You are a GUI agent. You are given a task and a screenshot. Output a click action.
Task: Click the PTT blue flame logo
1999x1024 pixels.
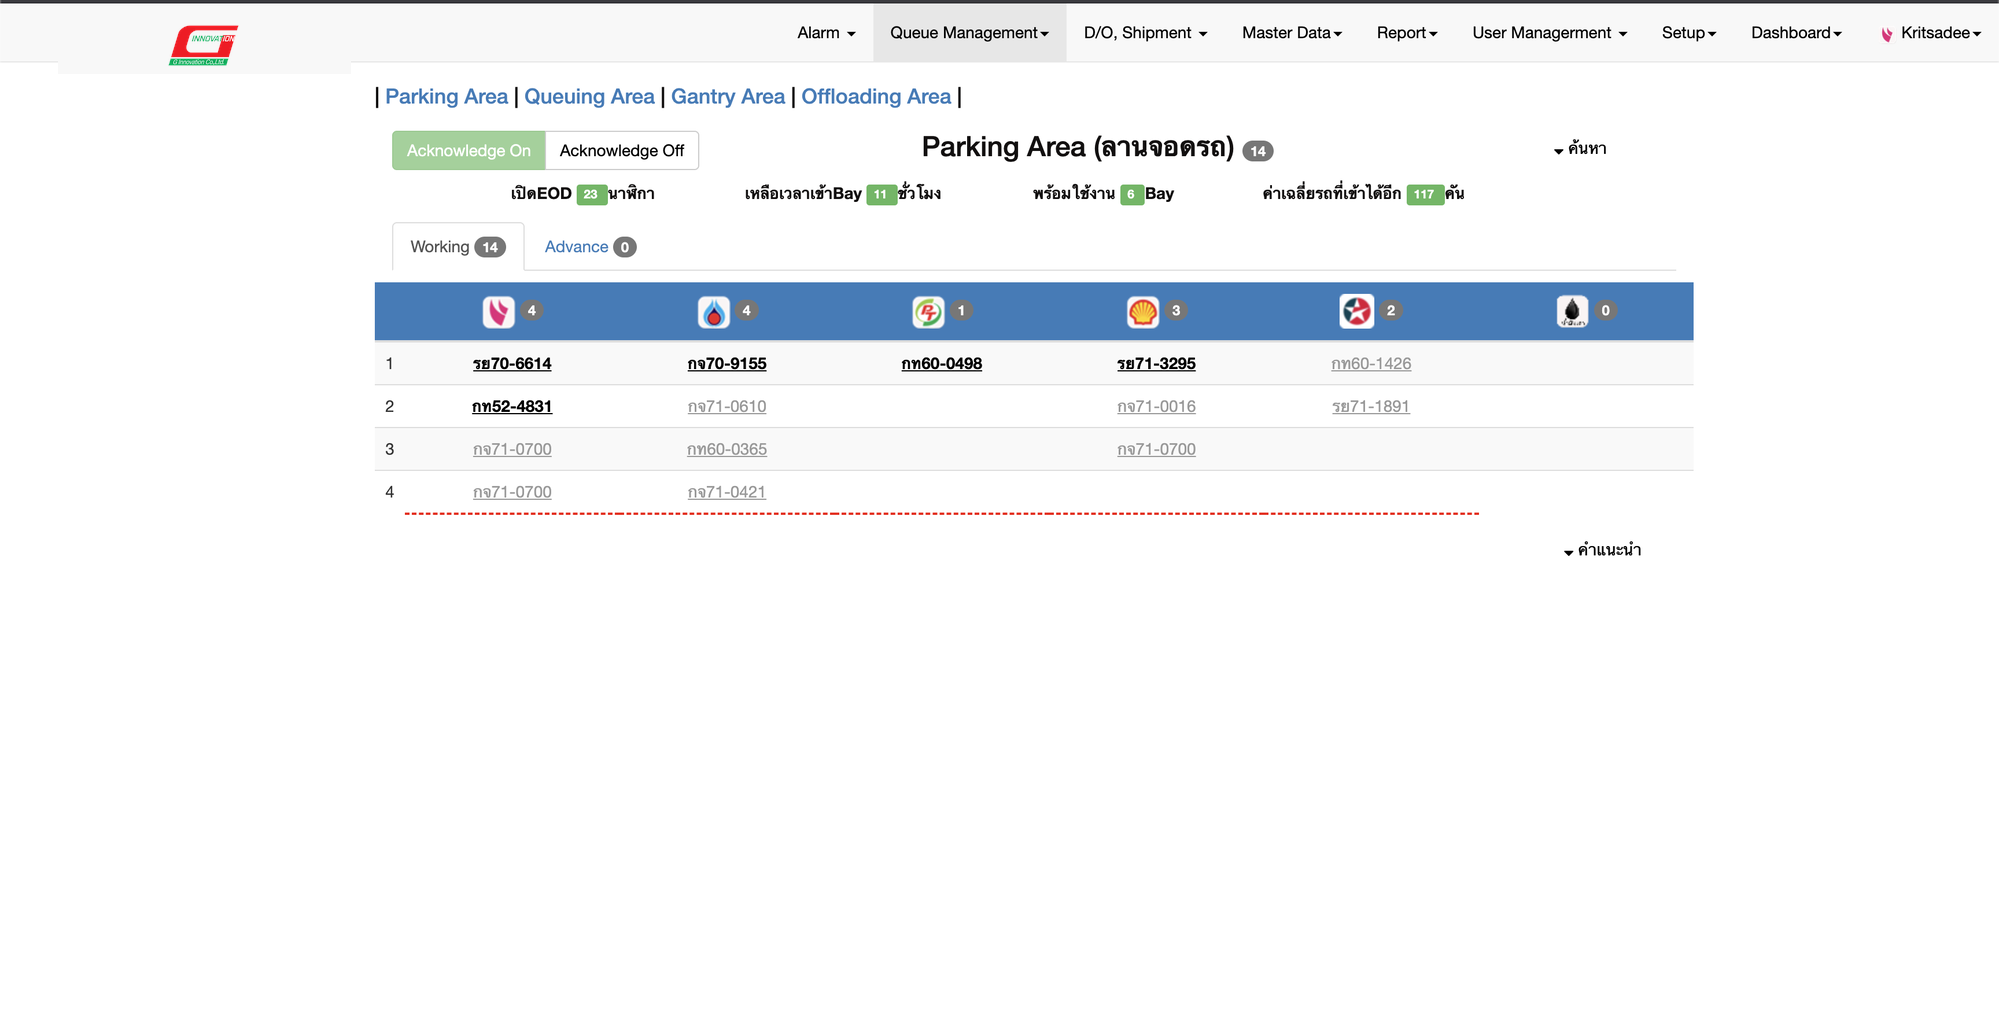(x=713, y=312)
